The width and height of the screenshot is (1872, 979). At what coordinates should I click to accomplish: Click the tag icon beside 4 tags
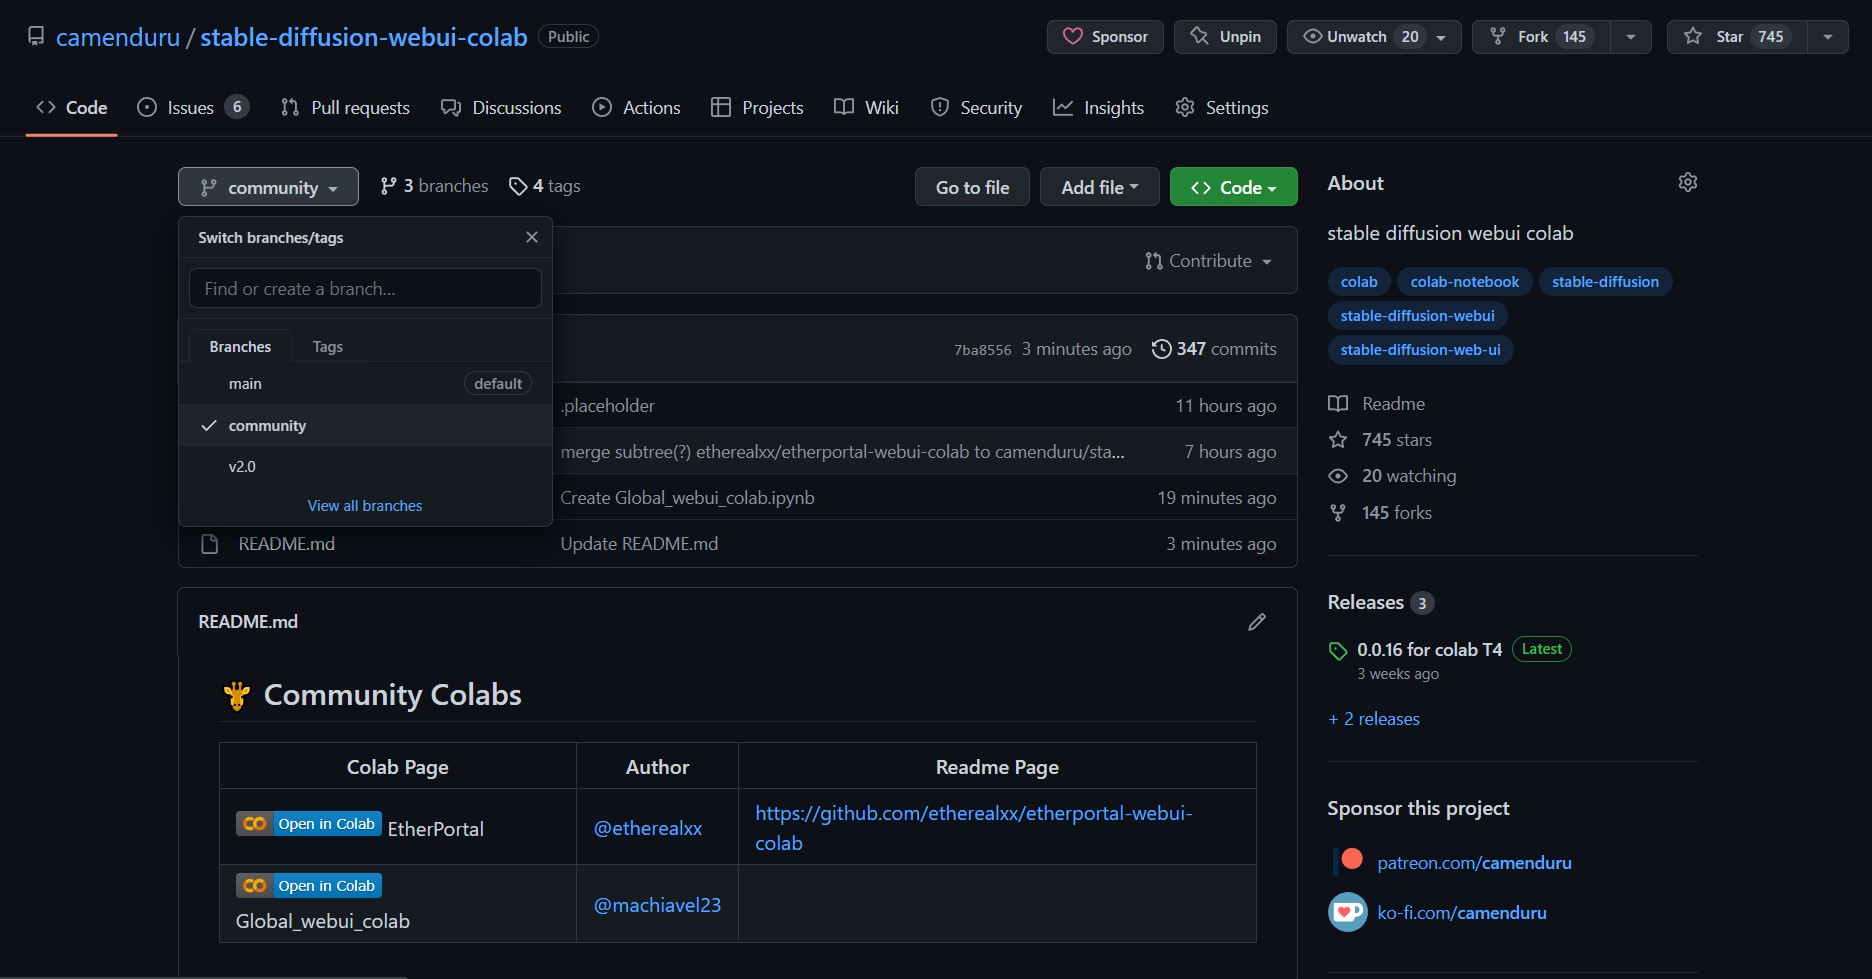point(517,186)
